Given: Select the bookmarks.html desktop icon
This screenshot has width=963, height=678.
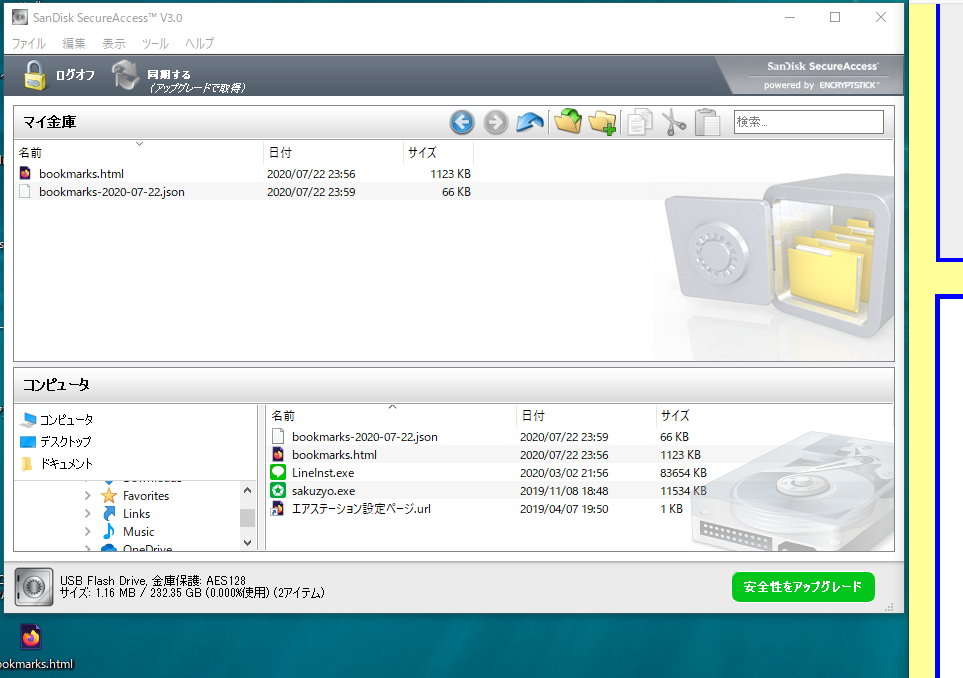Looking at the screenshot, I should (31, 637).
